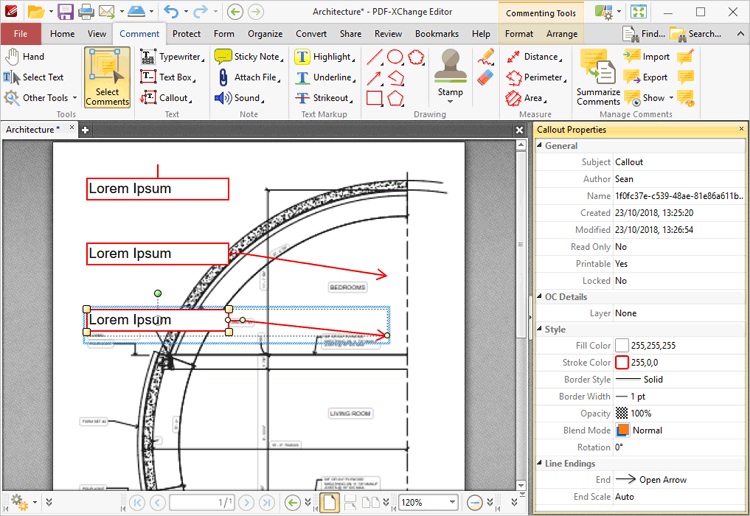Choose the Underline tool
Viewport: 750px width, 516px height.
[325, 77]
